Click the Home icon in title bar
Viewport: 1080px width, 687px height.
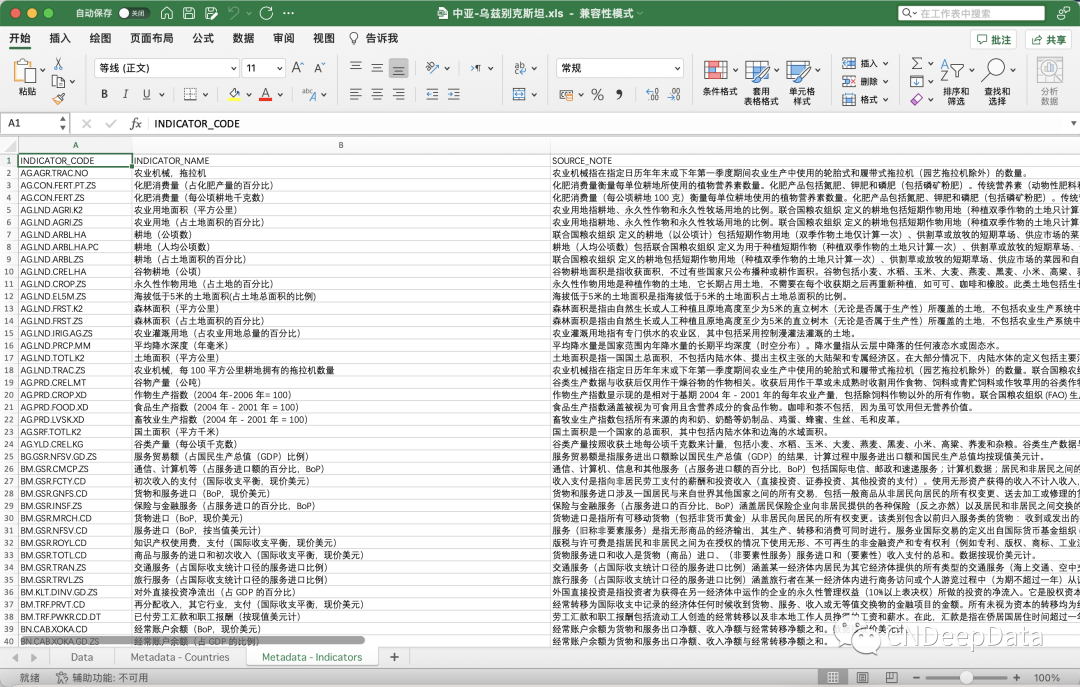167,12
